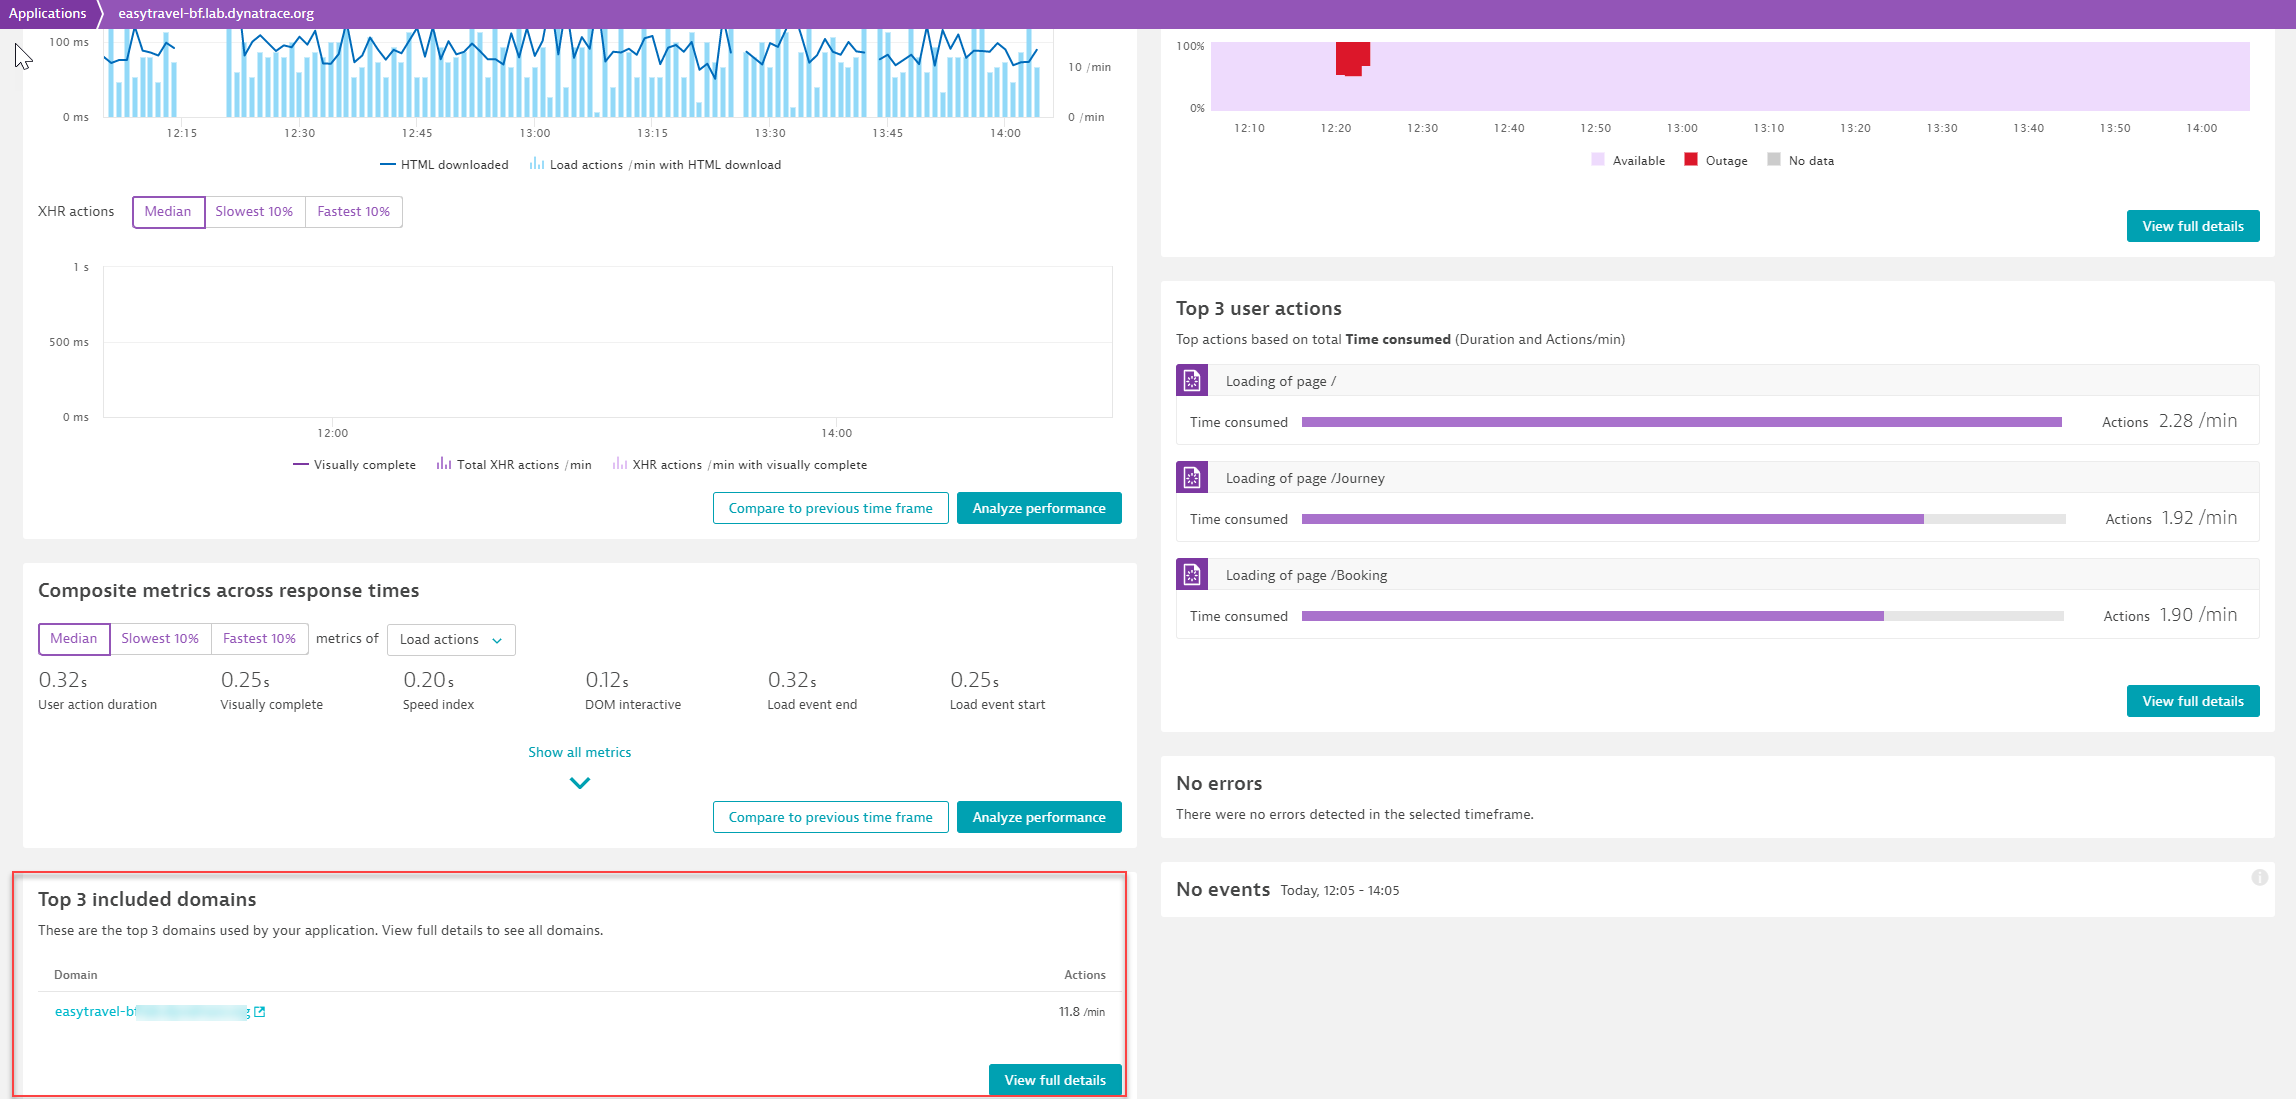View full details of included domains

click(x=1055, y=1080)
